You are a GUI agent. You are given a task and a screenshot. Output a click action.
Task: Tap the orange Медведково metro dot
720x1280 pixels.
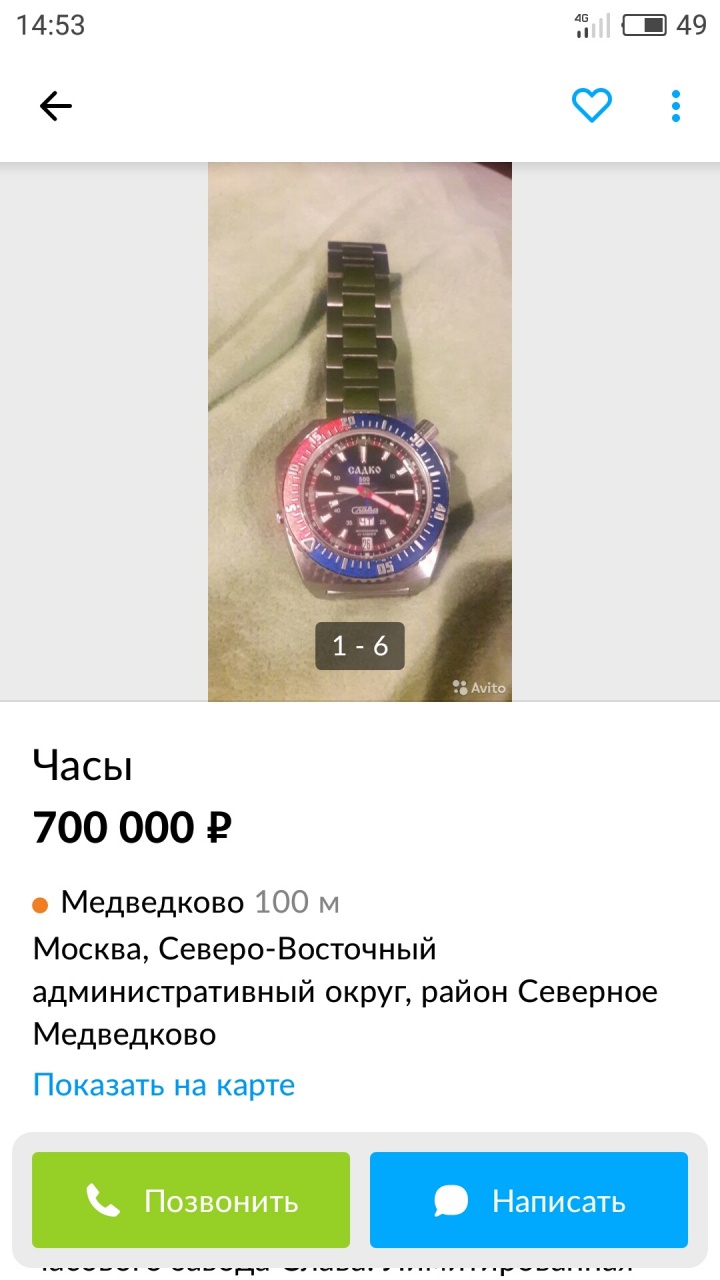[x=41, y=905]
